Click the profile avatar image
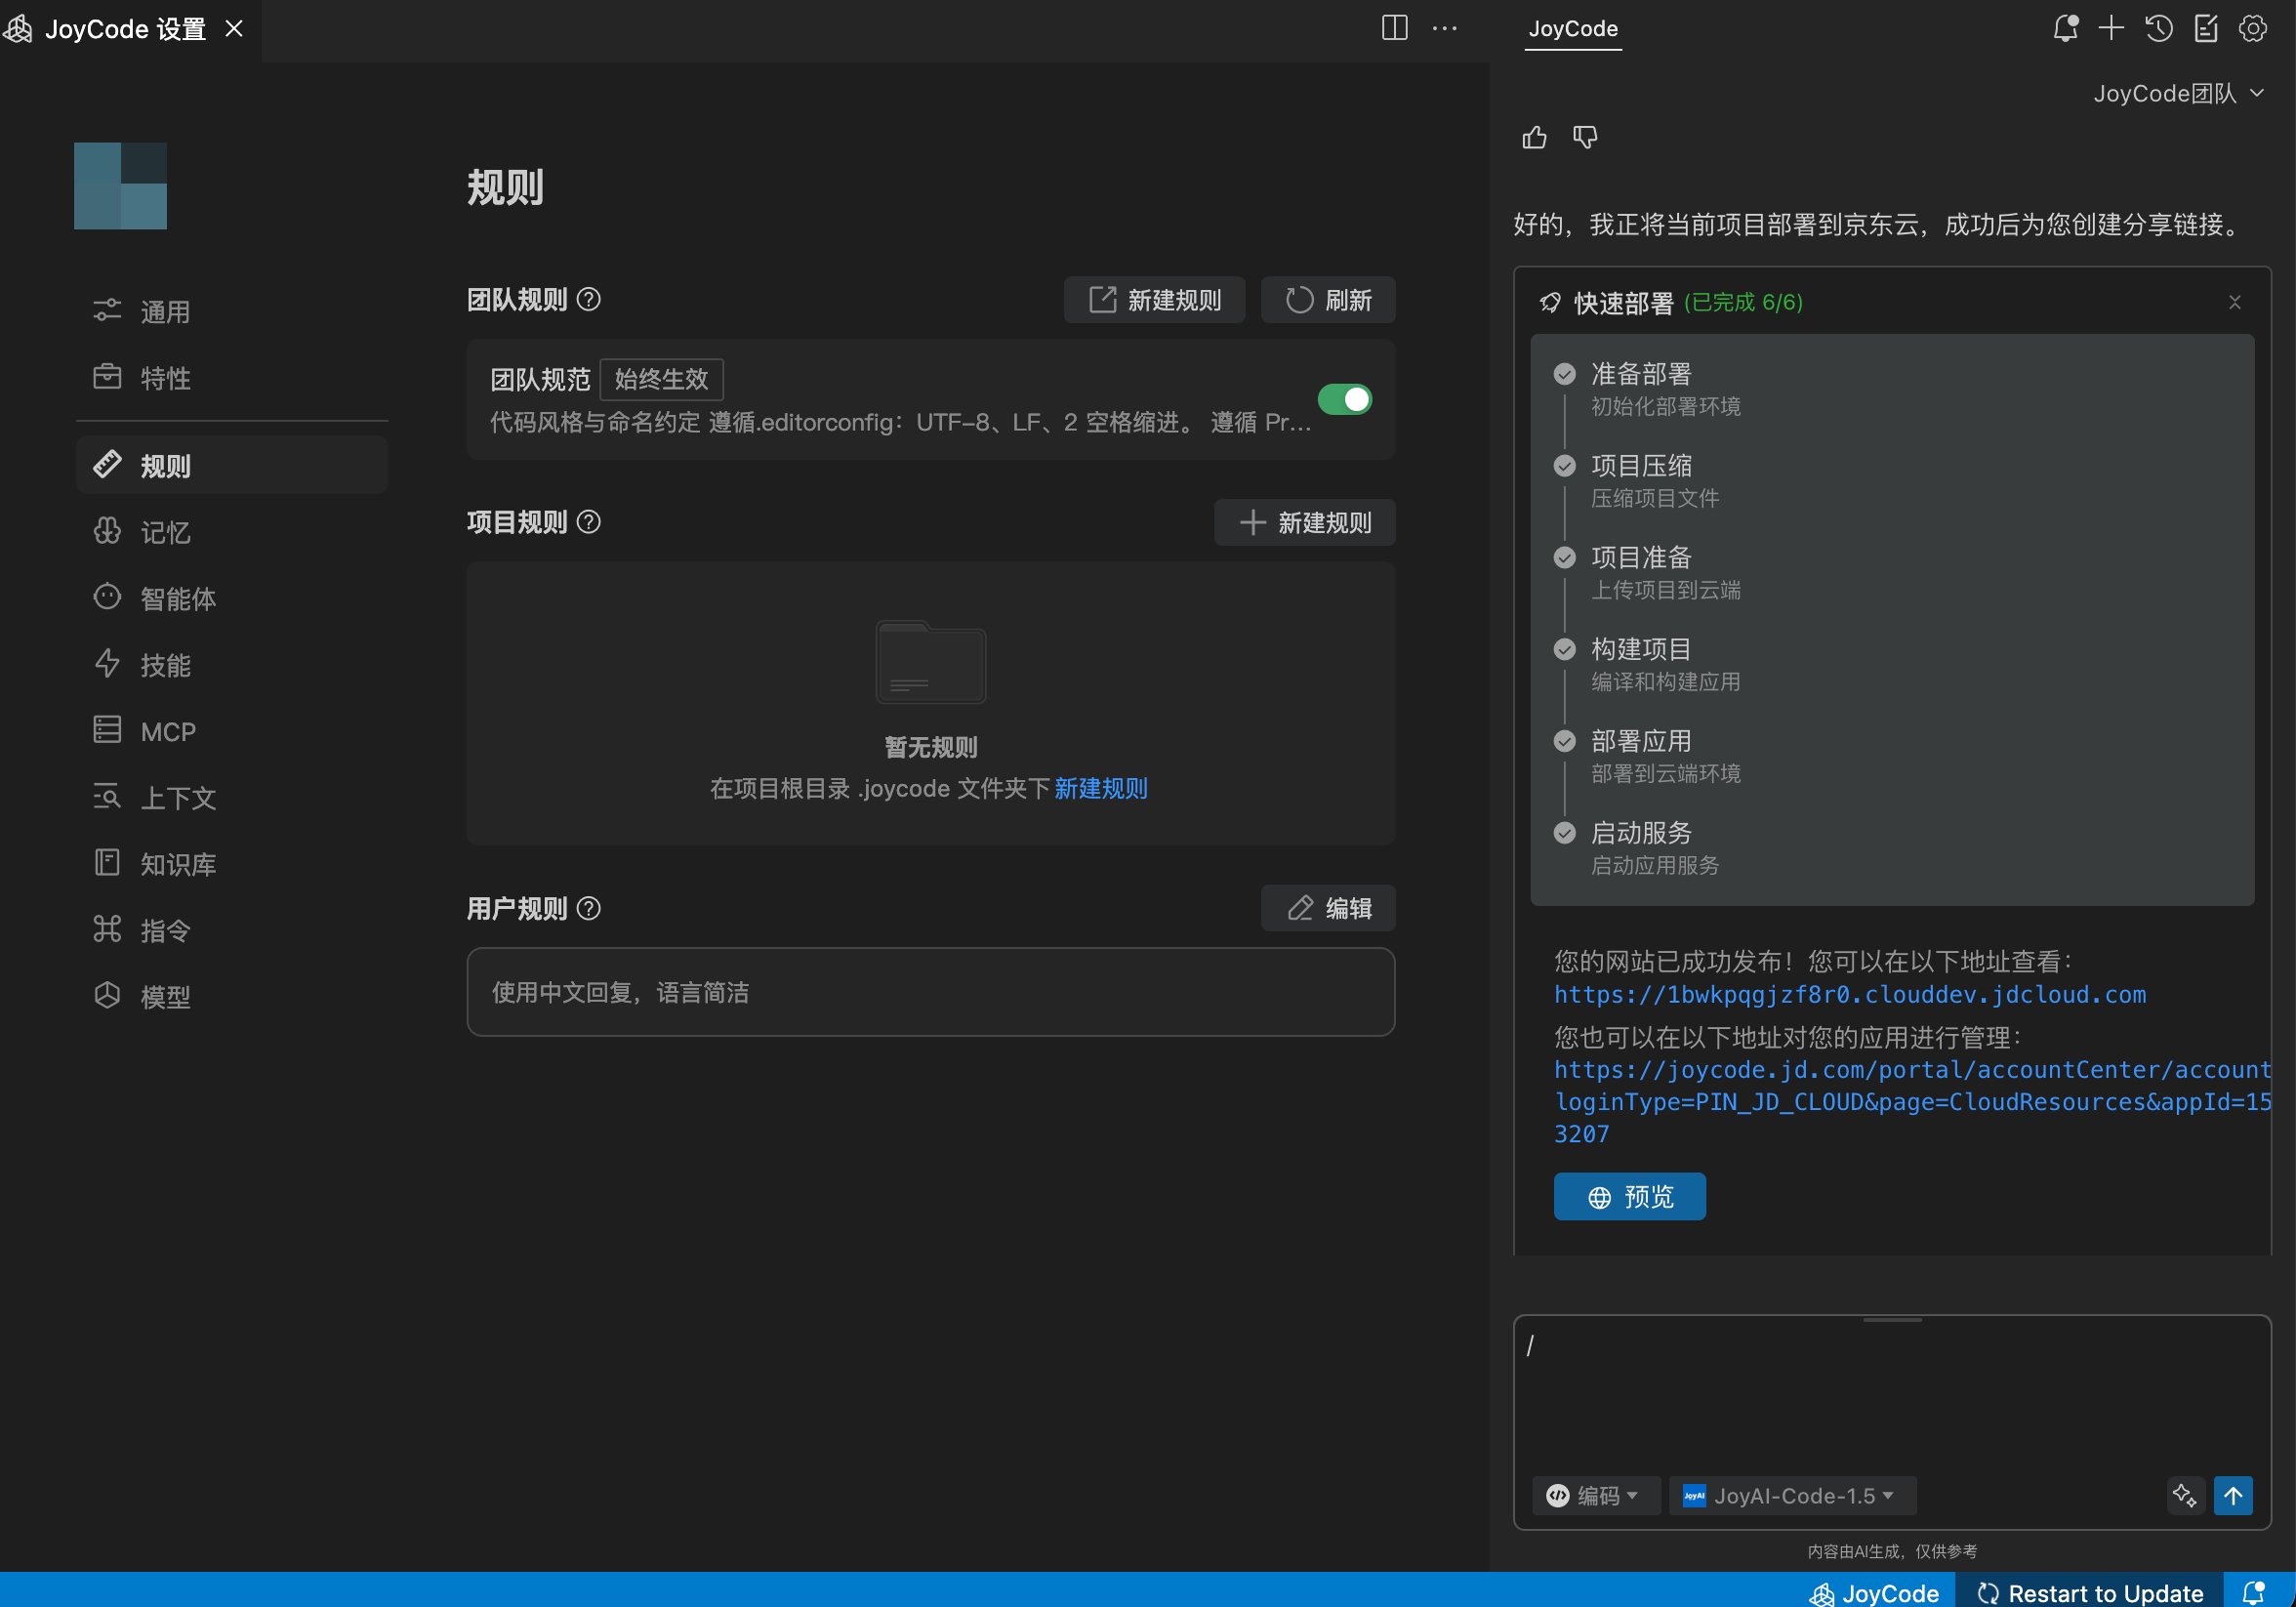This screenshot has width=2296, height=1607. 120,186
